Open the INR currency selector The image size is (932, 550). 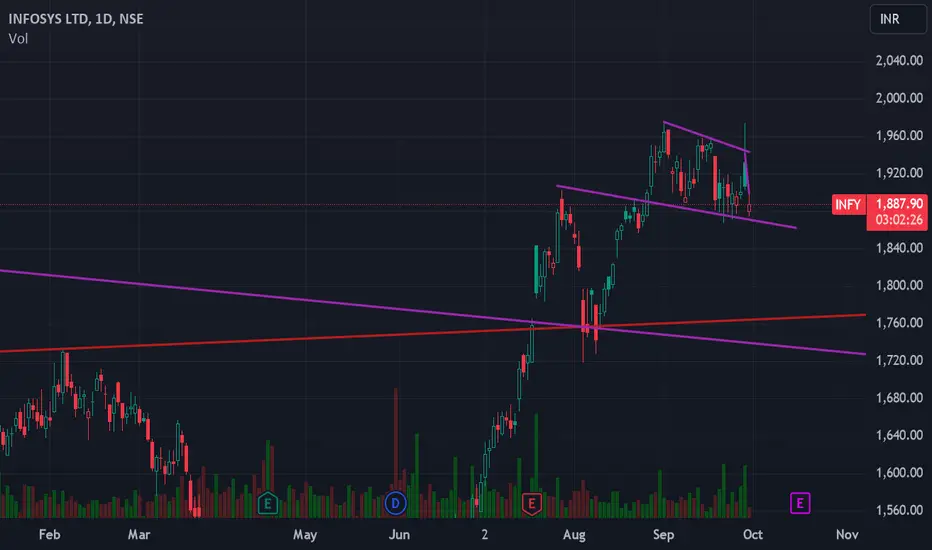(x=898, y=19)
